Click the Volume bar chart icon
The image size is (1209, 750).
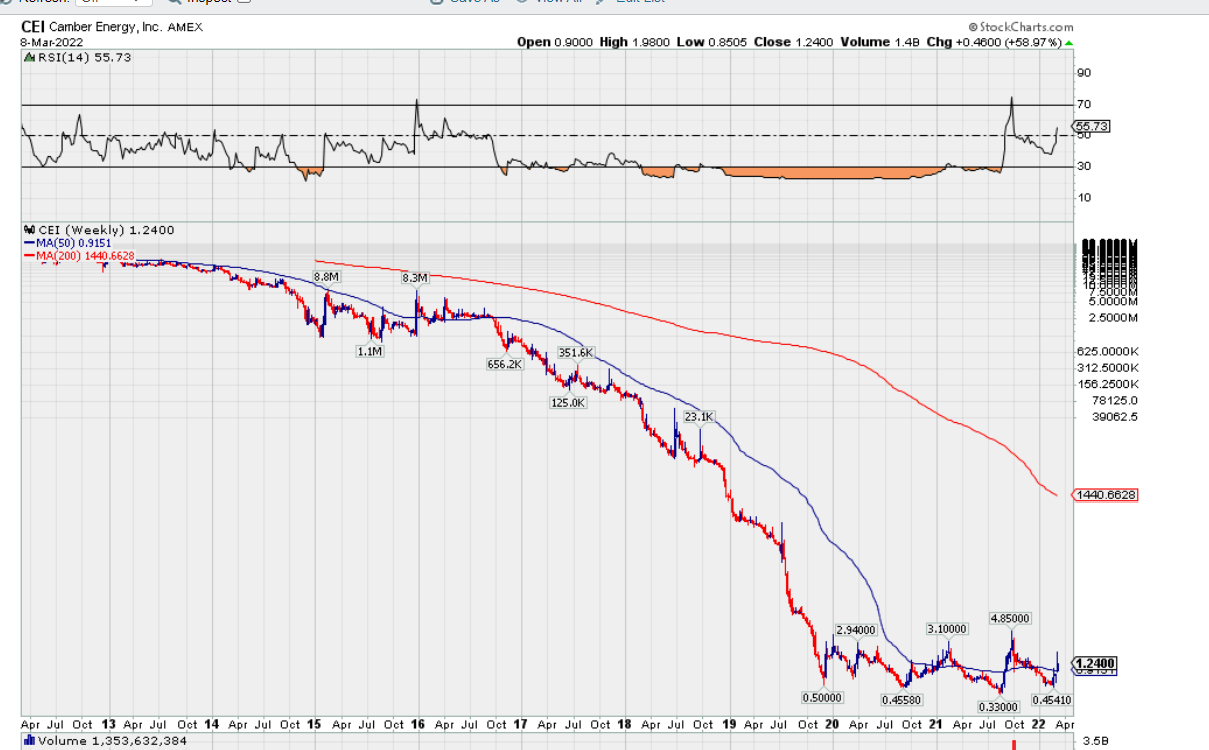point(28,741)
